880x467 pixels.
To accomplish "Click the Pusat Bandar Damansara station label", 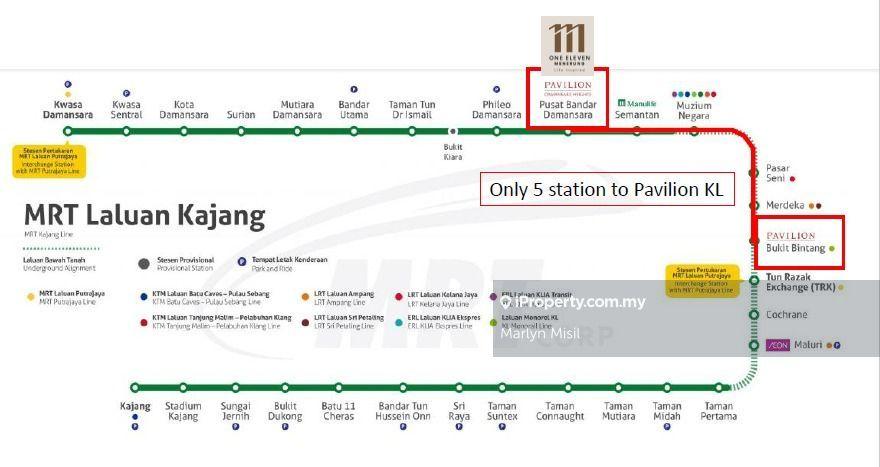I will pos(567,109).
